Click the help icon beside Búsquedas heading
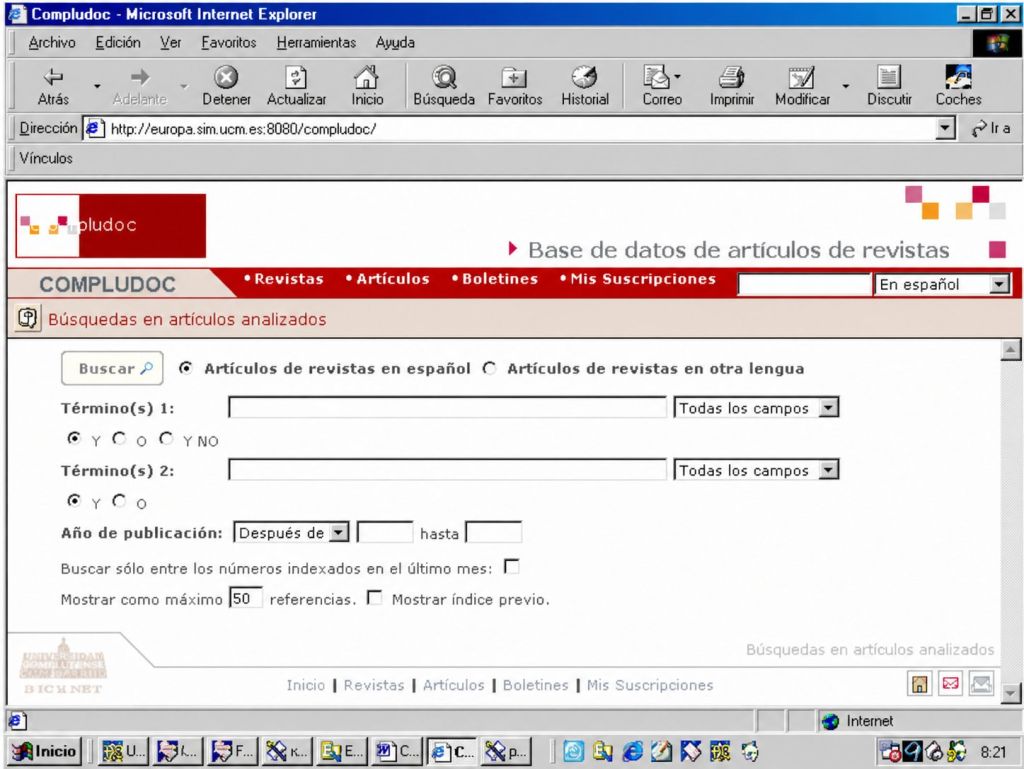Screen dimensions: 1024x769 (x=27, y=319)
